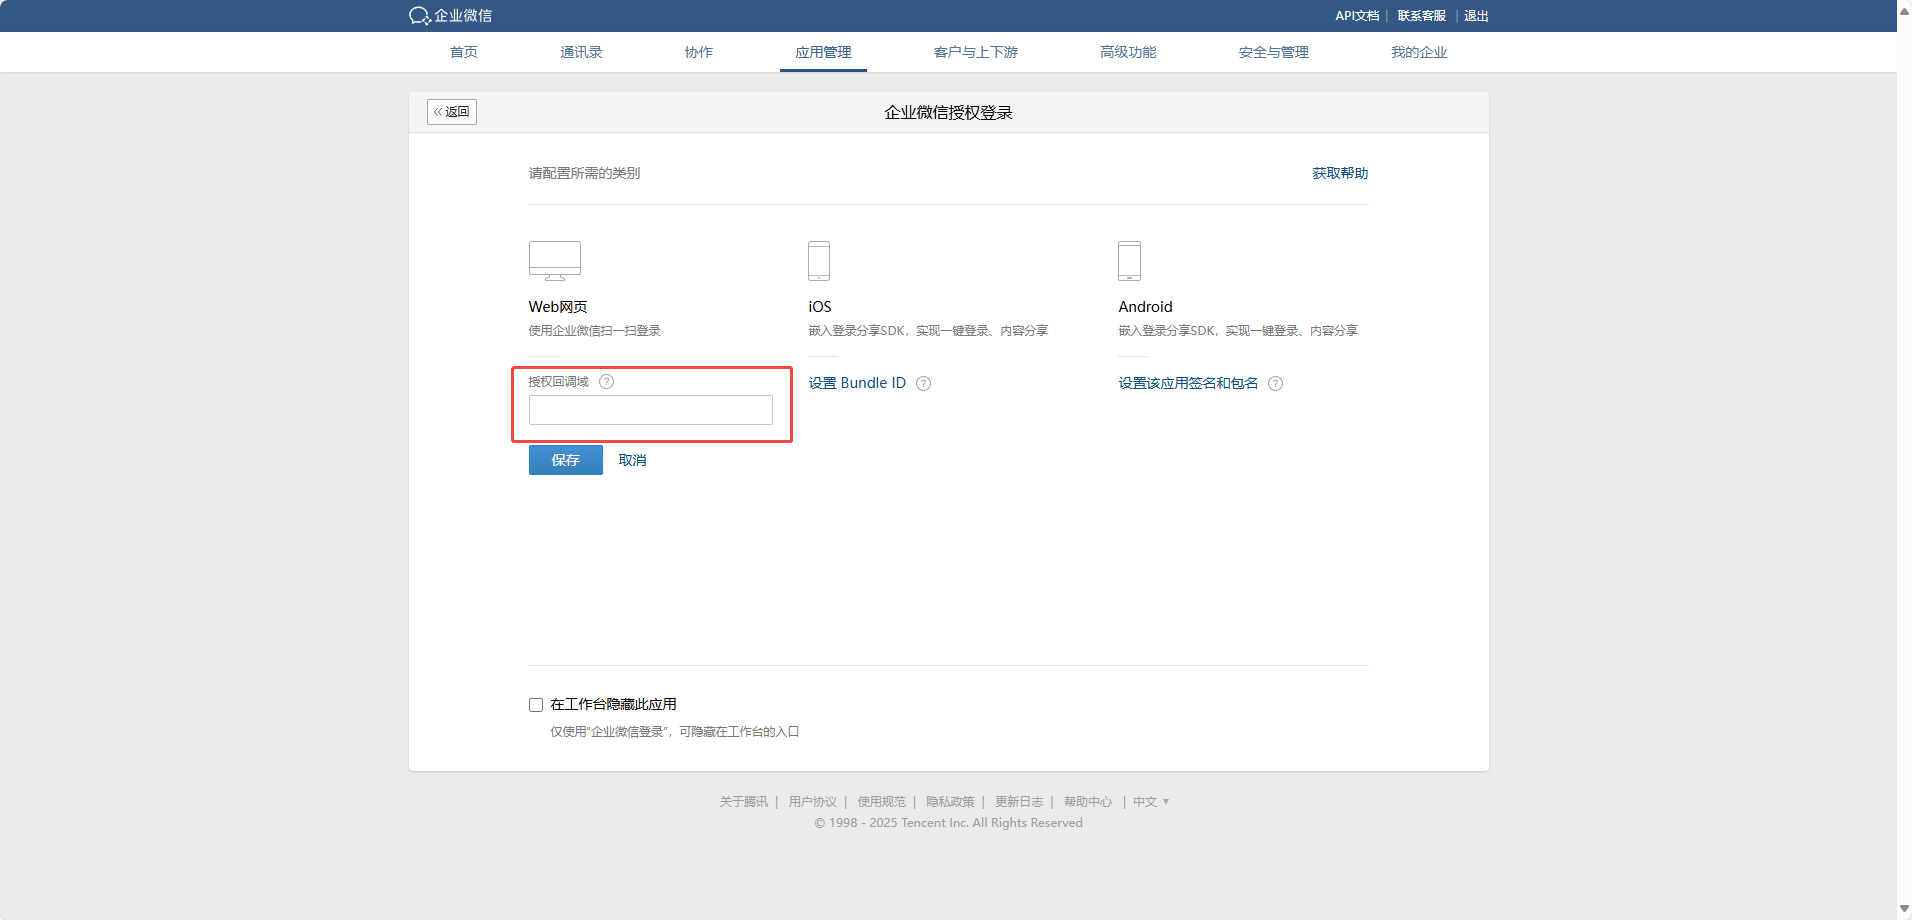Switch to the 高级功能 tab
The image size is (1912, 920).
(1128, 52)
